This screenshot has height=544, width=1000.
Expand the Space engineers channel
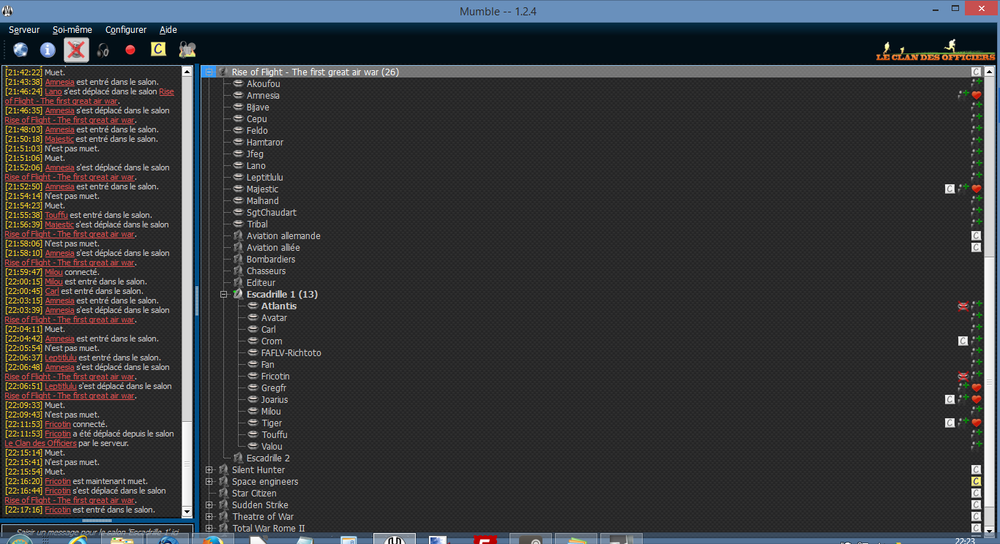point(209,482)
